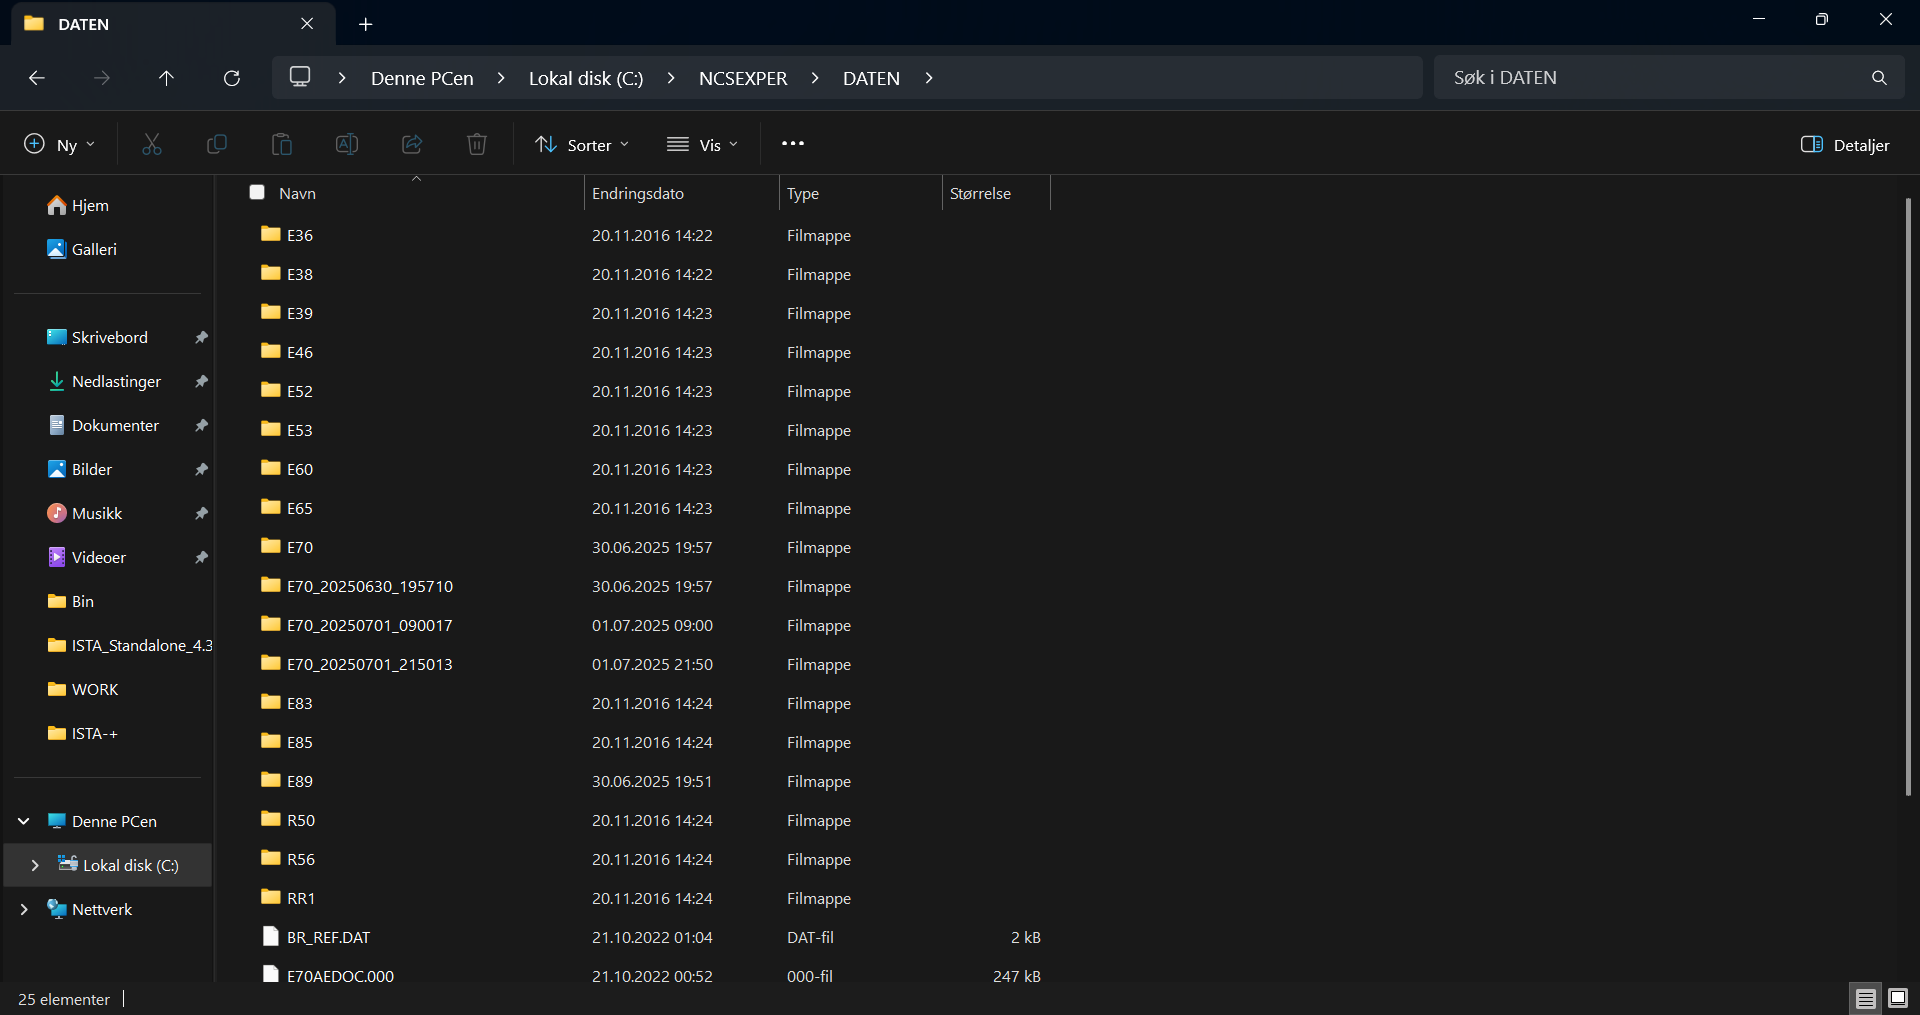Open the Ny dropdown menu

tap(59, 145)
